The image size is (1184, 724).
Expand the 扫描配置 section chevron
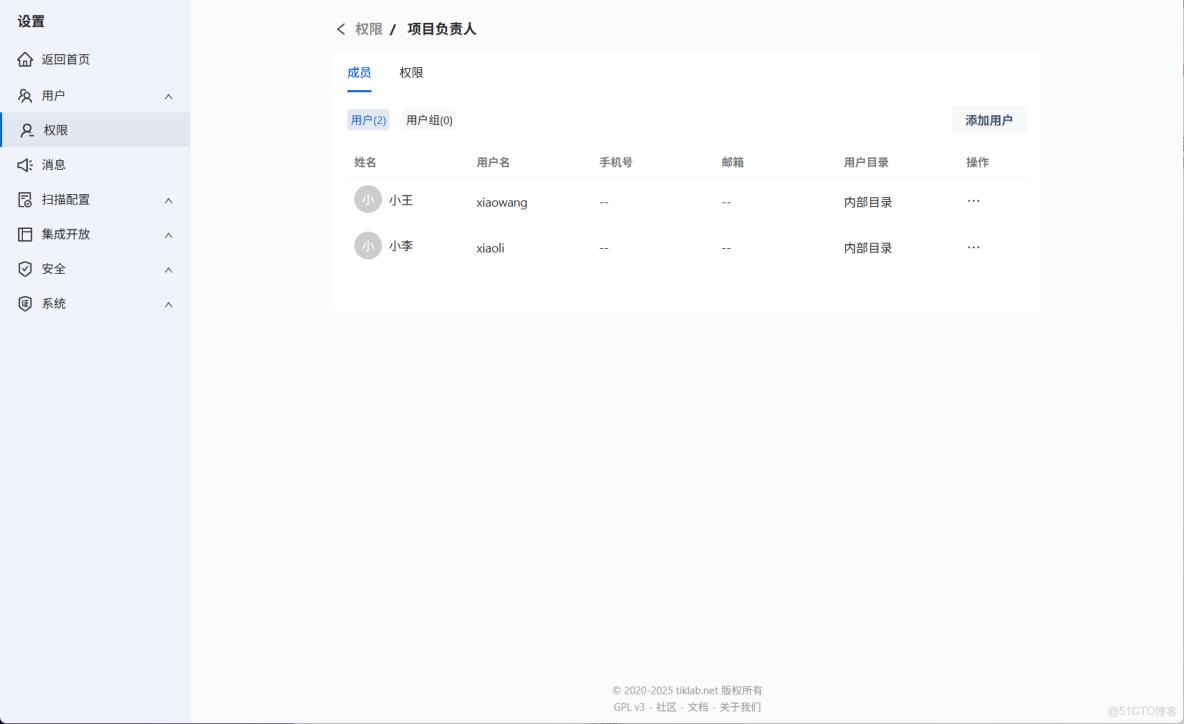pyautogui.click(x=168, y=199)
